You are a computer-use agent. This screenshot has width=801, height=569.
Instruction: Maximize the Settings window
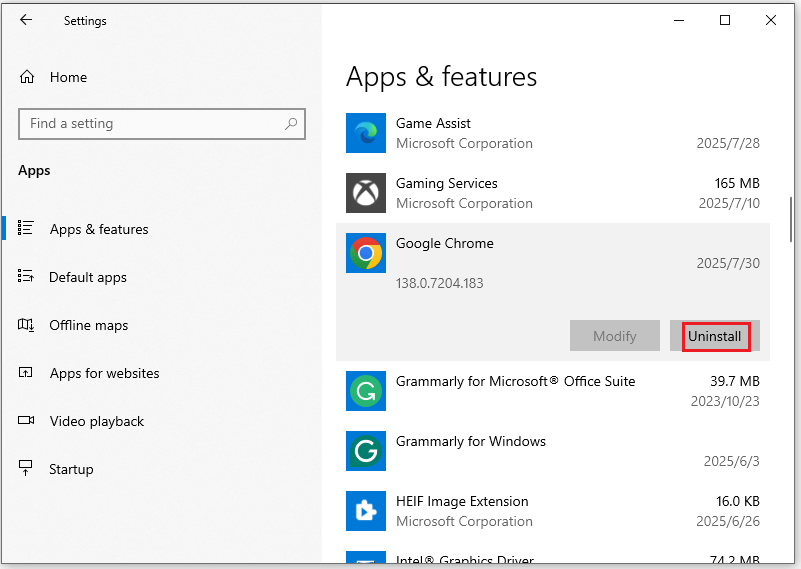725,20
